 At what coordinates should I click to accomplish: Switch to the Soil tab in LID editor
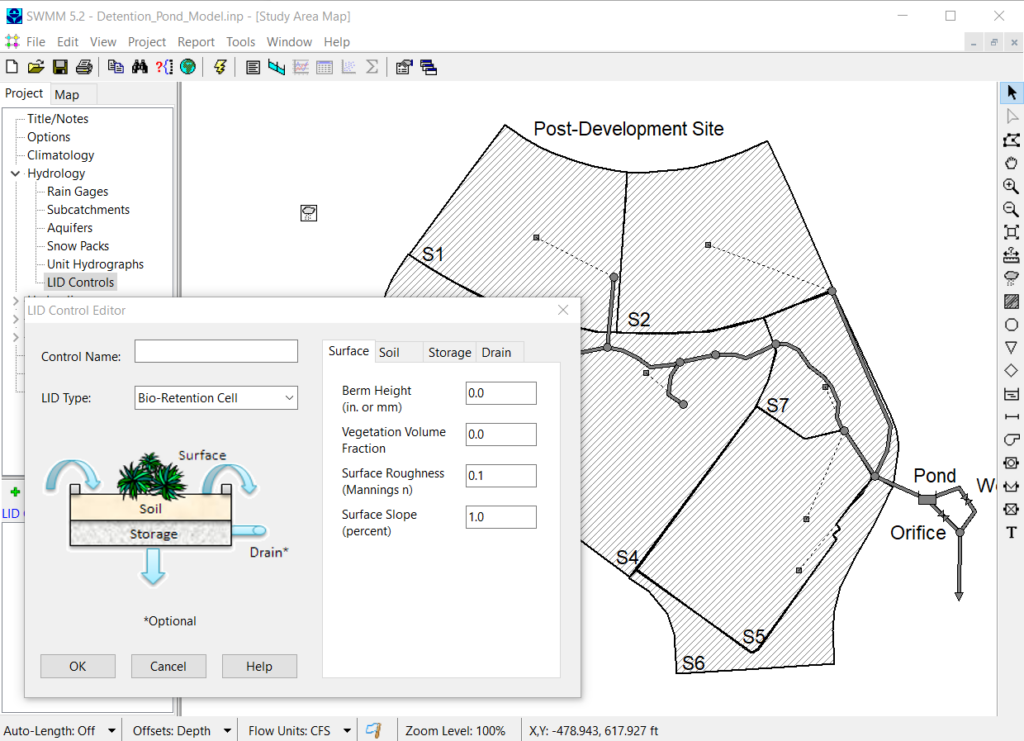(387, 352)
